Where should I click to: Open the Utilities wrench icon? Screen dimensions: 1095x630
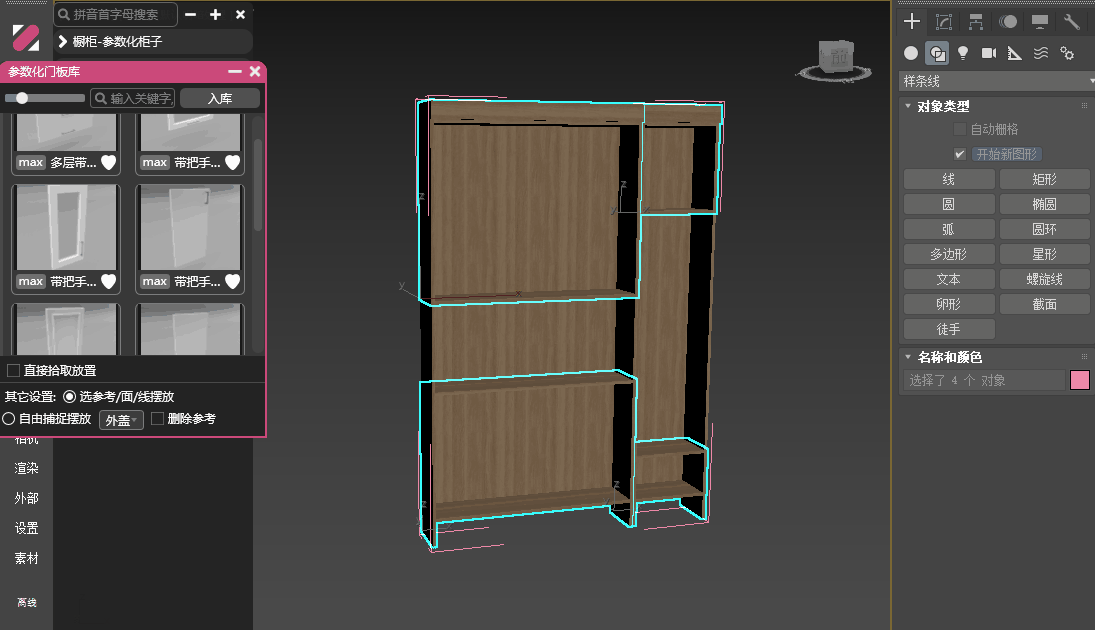pos(1071,22)
